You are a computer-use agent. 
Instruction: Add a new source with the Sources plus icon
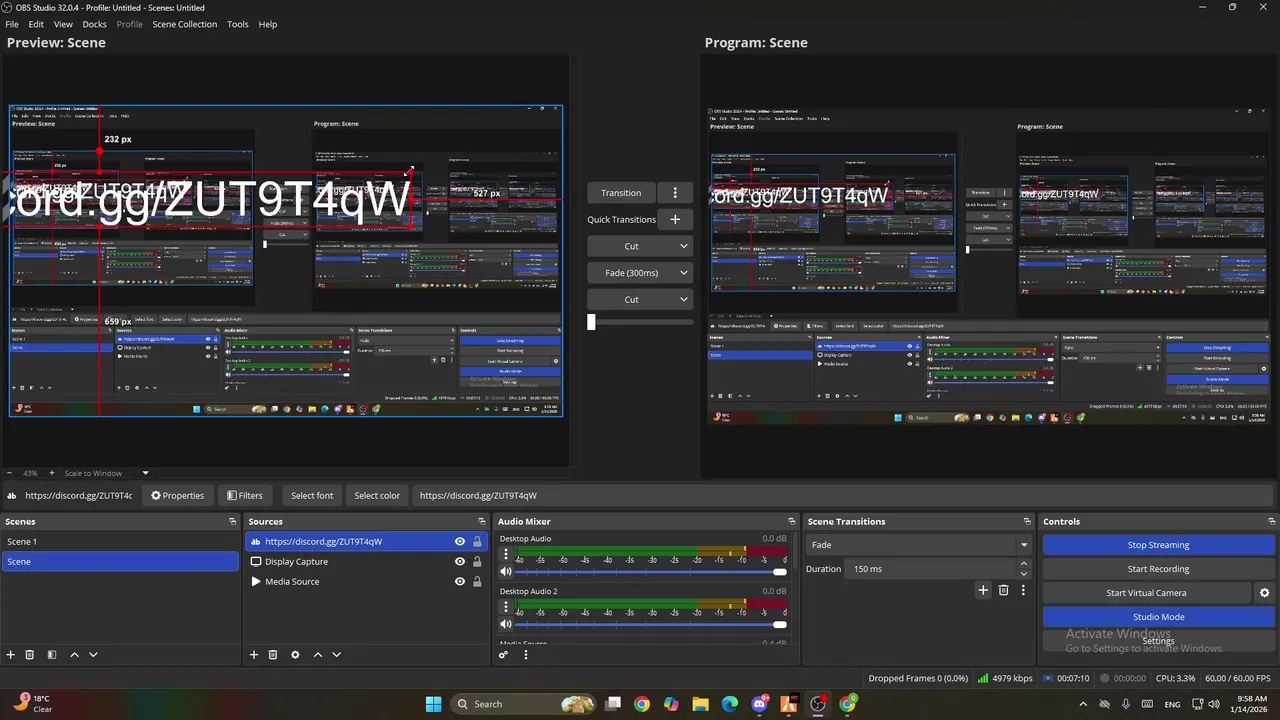[254, 655]
